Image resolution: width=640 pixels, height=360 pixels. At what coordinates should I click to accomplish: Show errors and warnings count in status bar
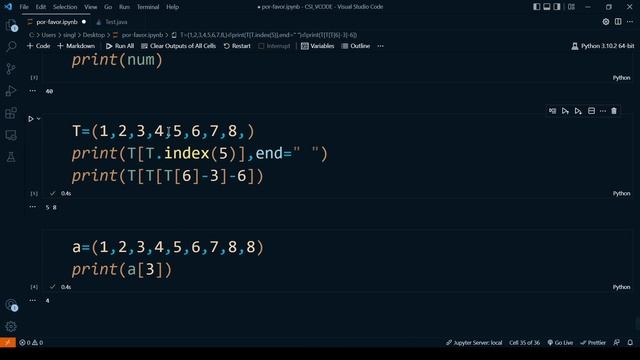click(x=31, y=342)
